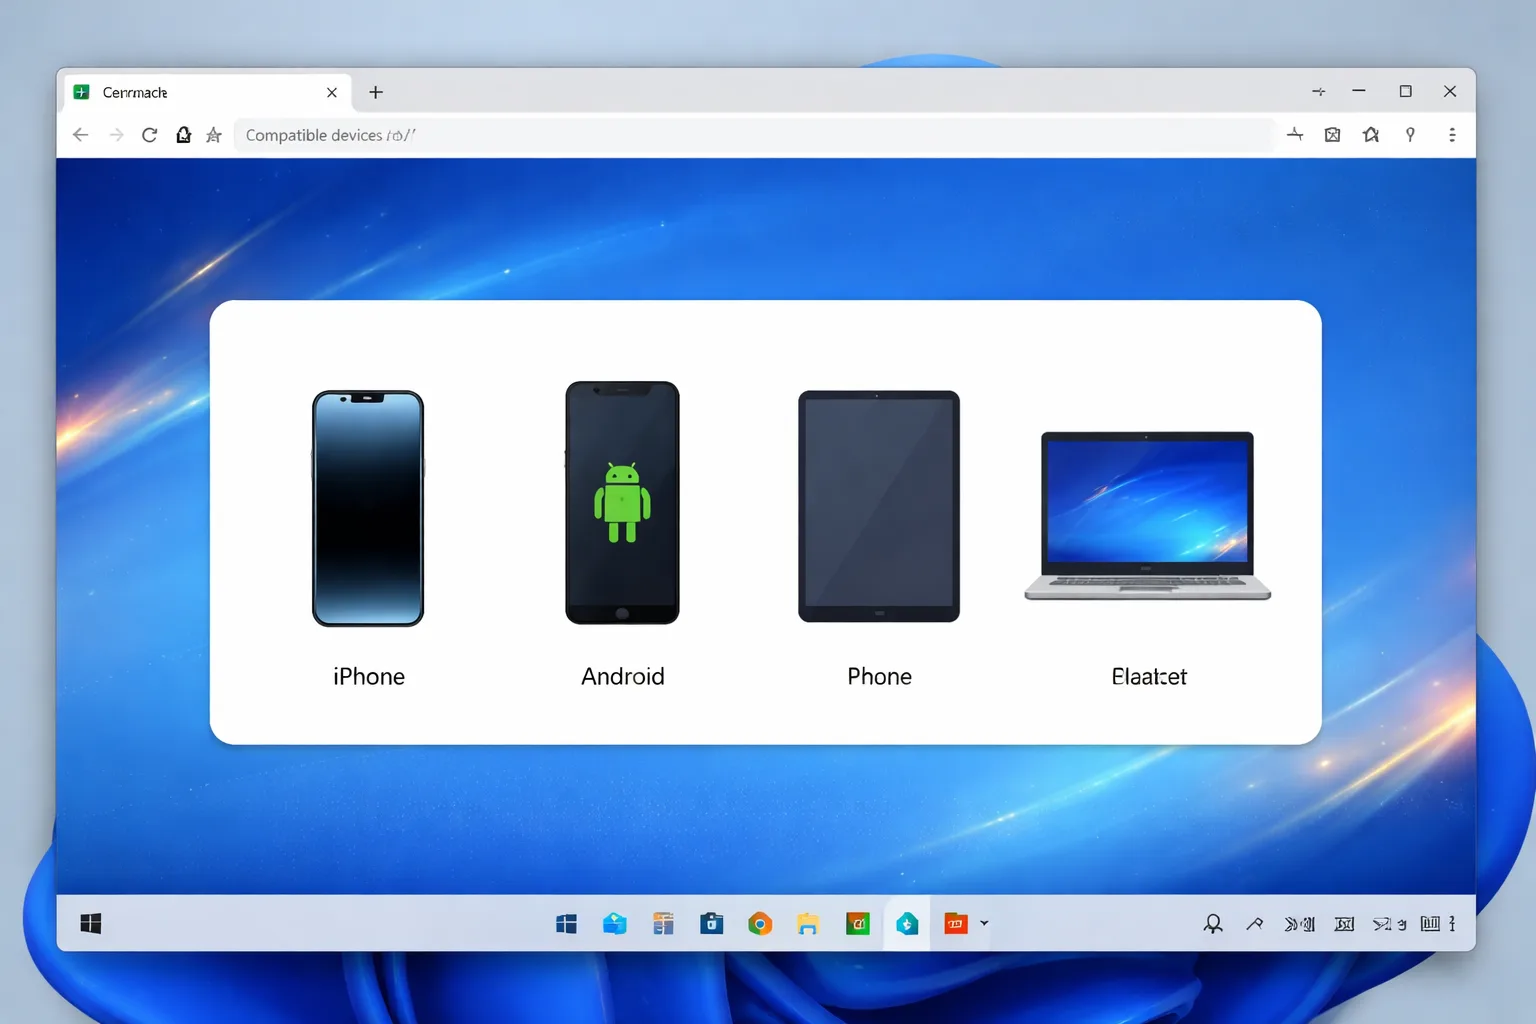Focus the Compatible devices address bar

(754, 135)
